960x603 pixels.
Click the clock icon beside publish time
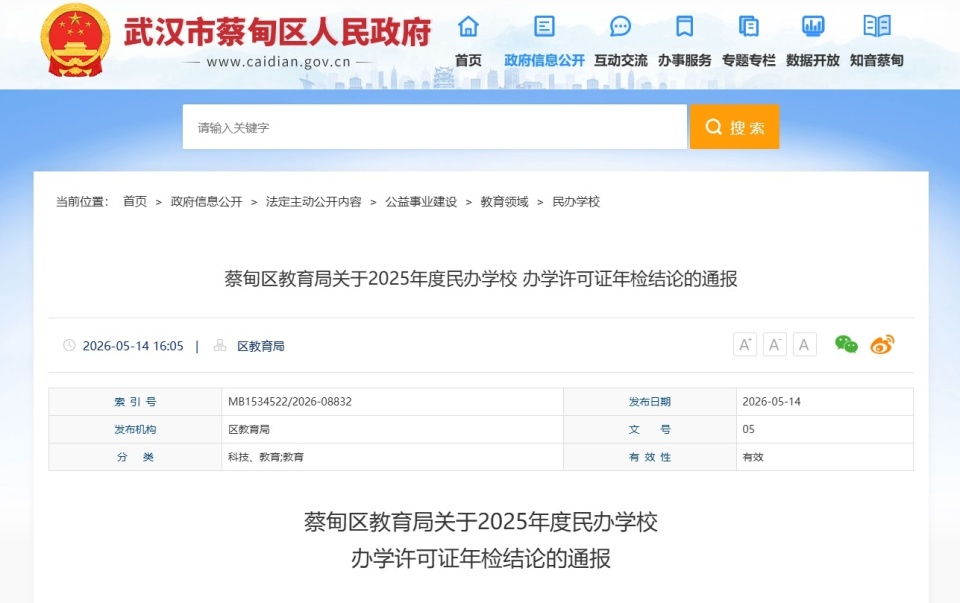coord(69,345)
